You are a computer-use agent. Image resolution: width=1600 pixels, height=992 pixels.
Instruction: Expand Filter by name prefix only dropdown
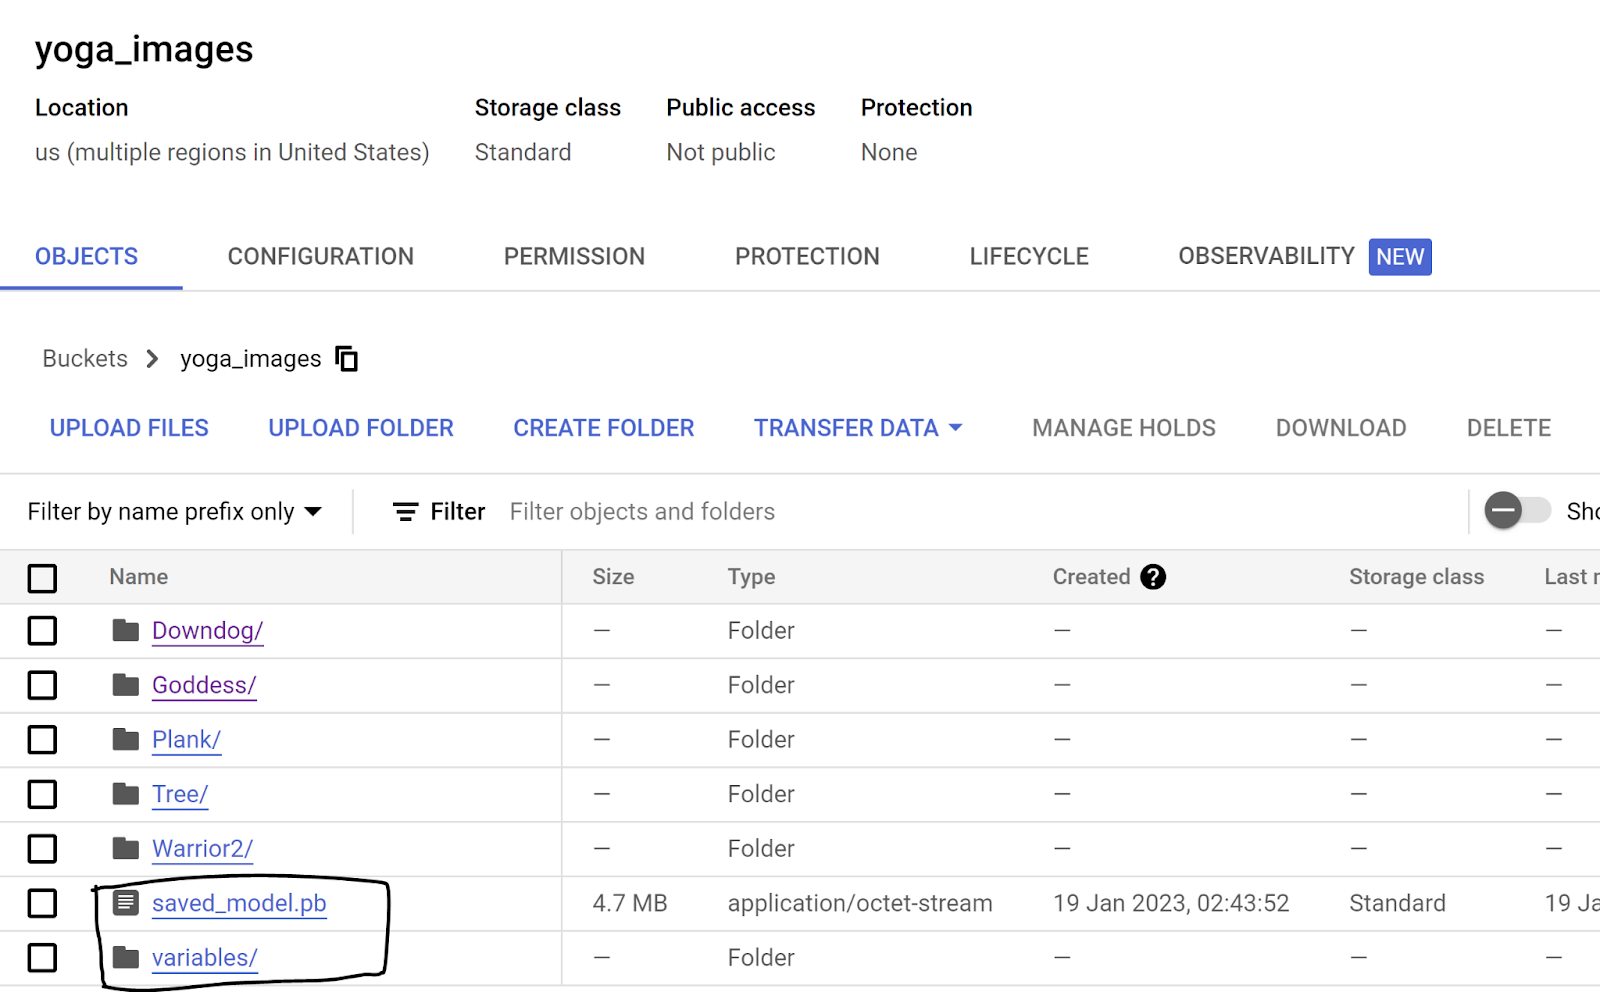pyautogui.click(x=175, y=512)
